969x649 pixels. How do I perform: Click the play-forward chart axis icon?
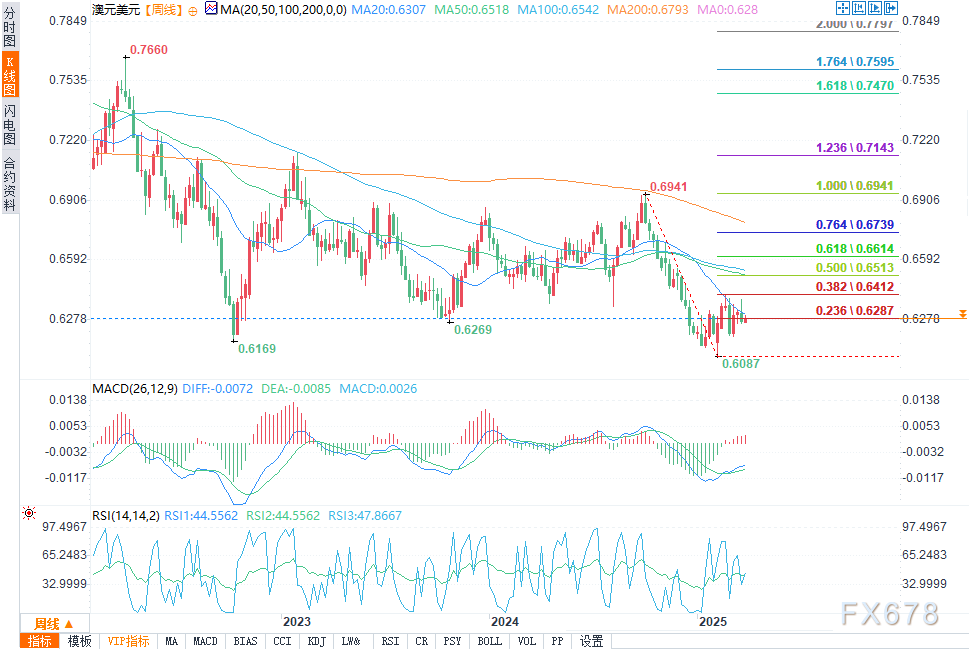pyautogui.click(x=874, y=8)
